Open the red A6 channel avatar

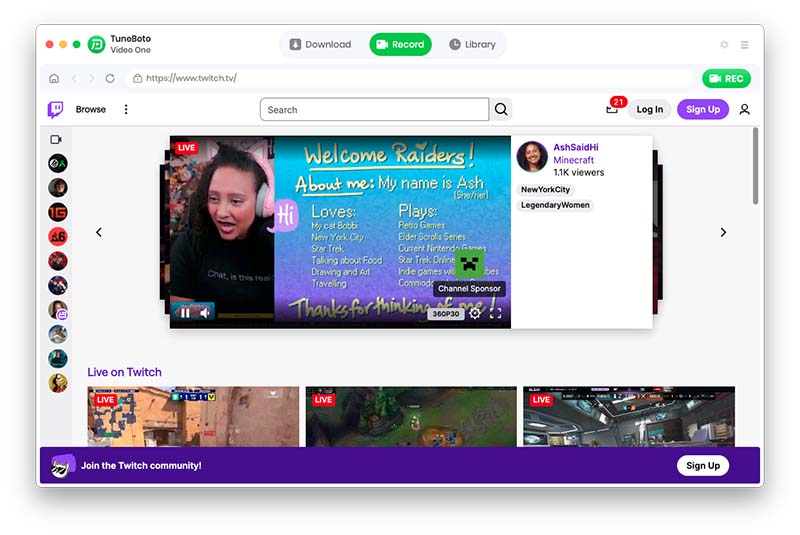(x=58, y=237)
